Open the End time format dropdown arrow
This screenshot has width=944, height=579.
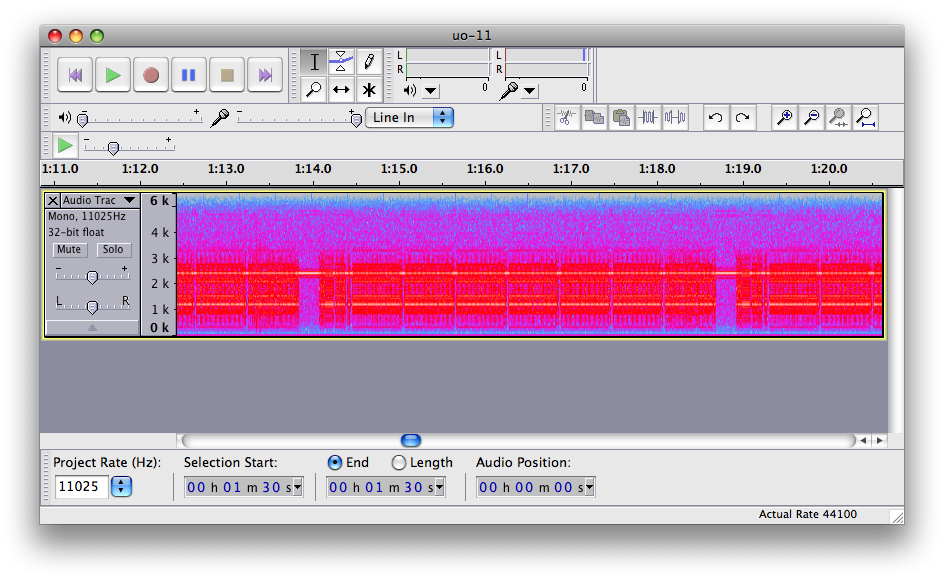pyautogui.click(x=440, y=487)
